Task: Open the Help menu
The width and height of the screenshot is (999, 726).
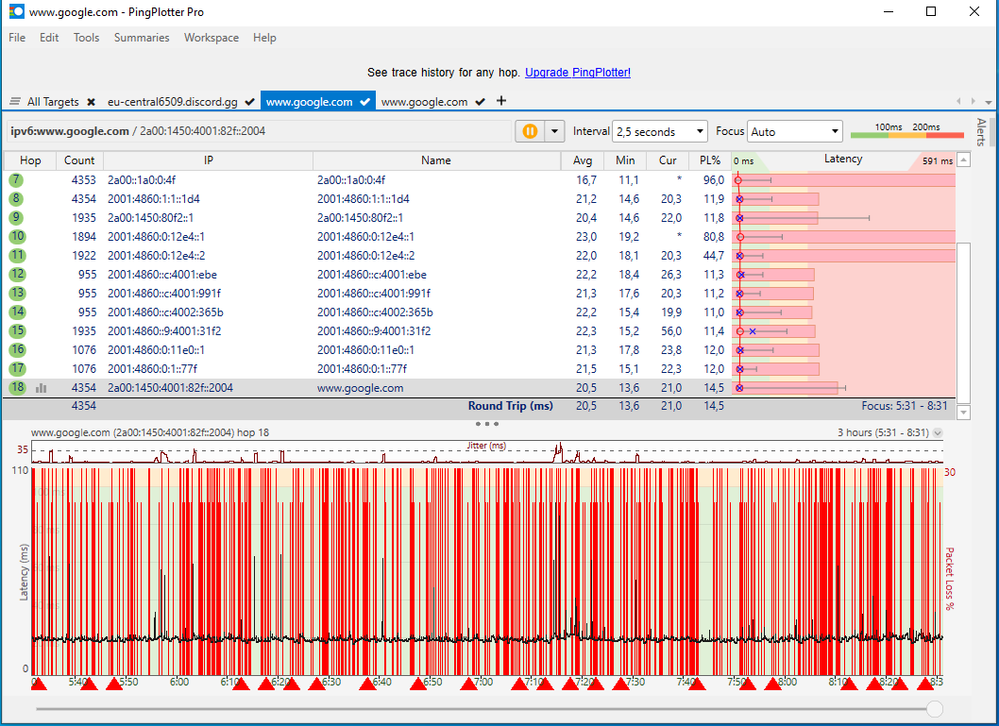Action: (264, 38)
